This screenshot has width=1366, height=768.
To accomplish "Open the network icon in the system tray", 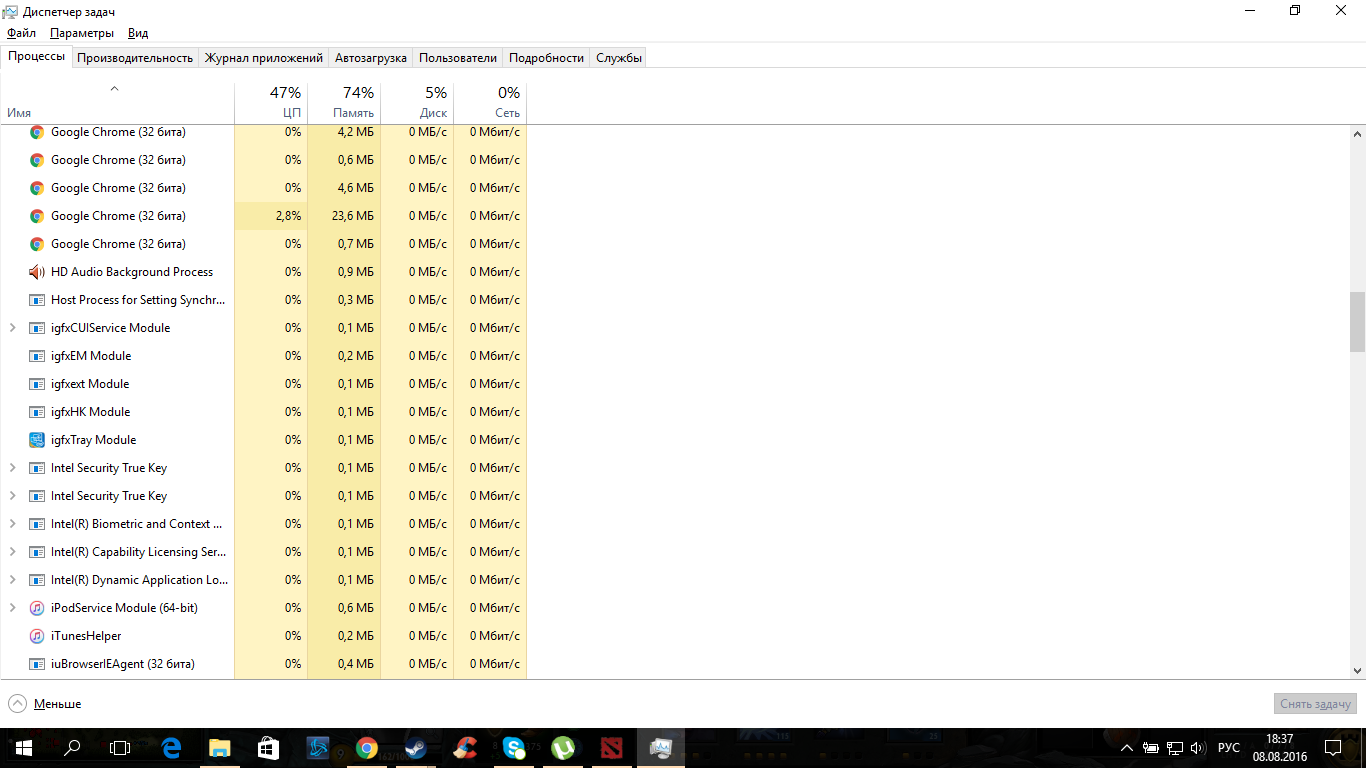I will pyautogui.click(x=1174, y=747).
